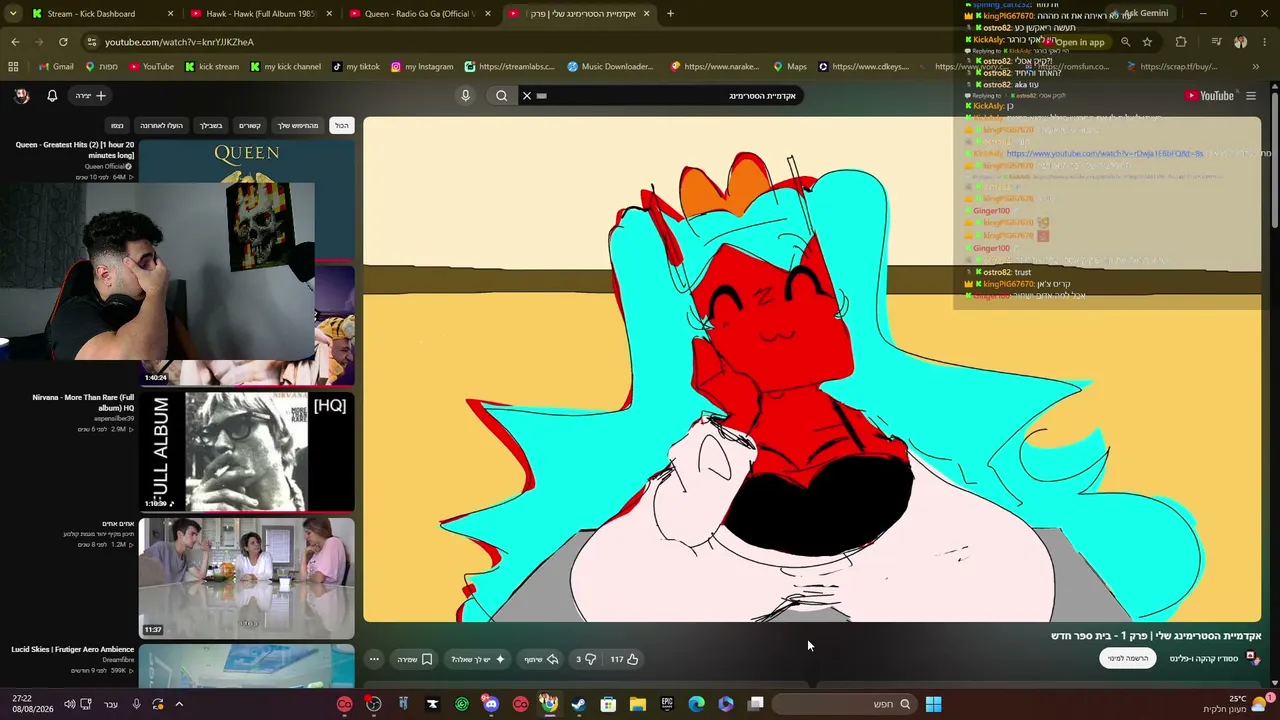Screen dimensions: 1280x720
Task: Like the video with 117 likes
Action: point(624,659)
